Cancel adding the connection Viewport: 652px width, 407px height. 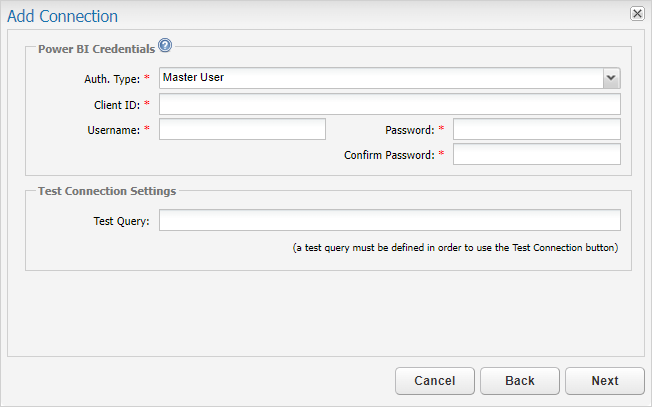click(435, 381)
